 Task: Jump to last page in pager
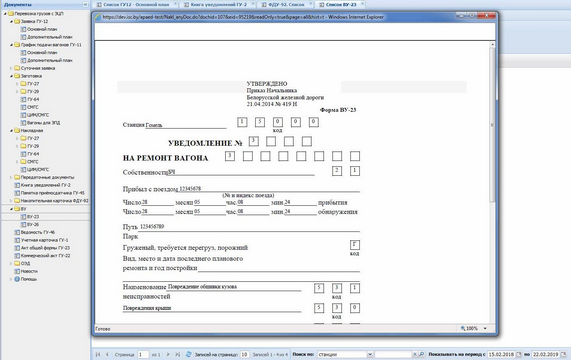177,354
